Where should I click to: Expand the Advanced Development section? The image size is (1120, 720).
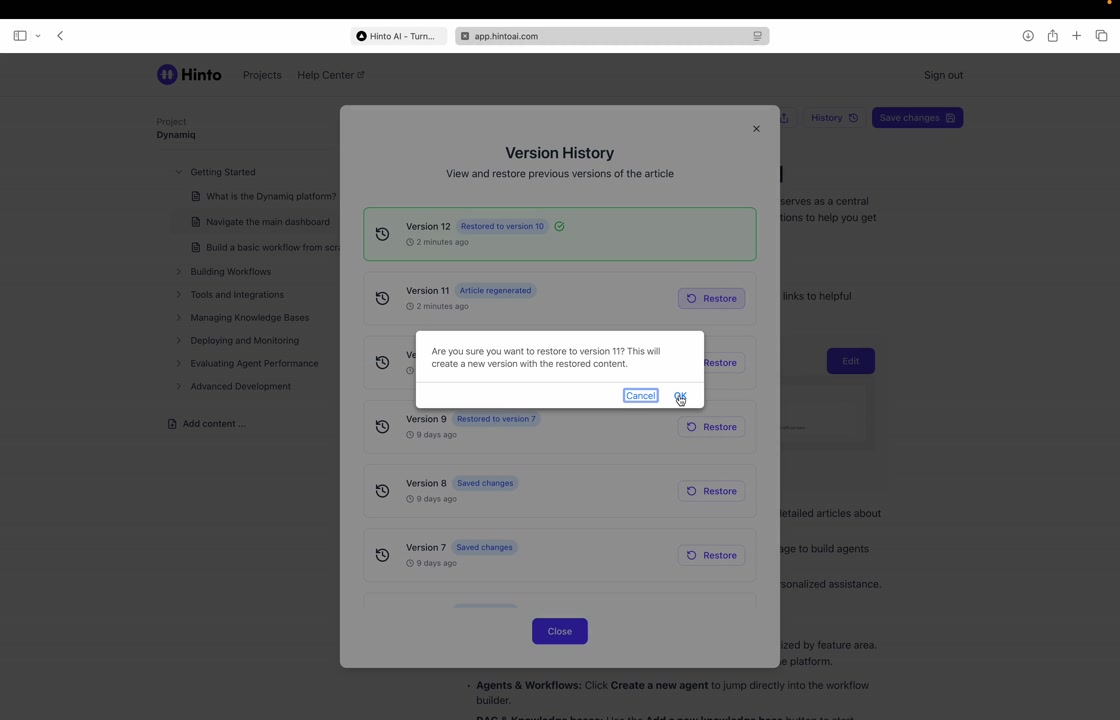179,386
